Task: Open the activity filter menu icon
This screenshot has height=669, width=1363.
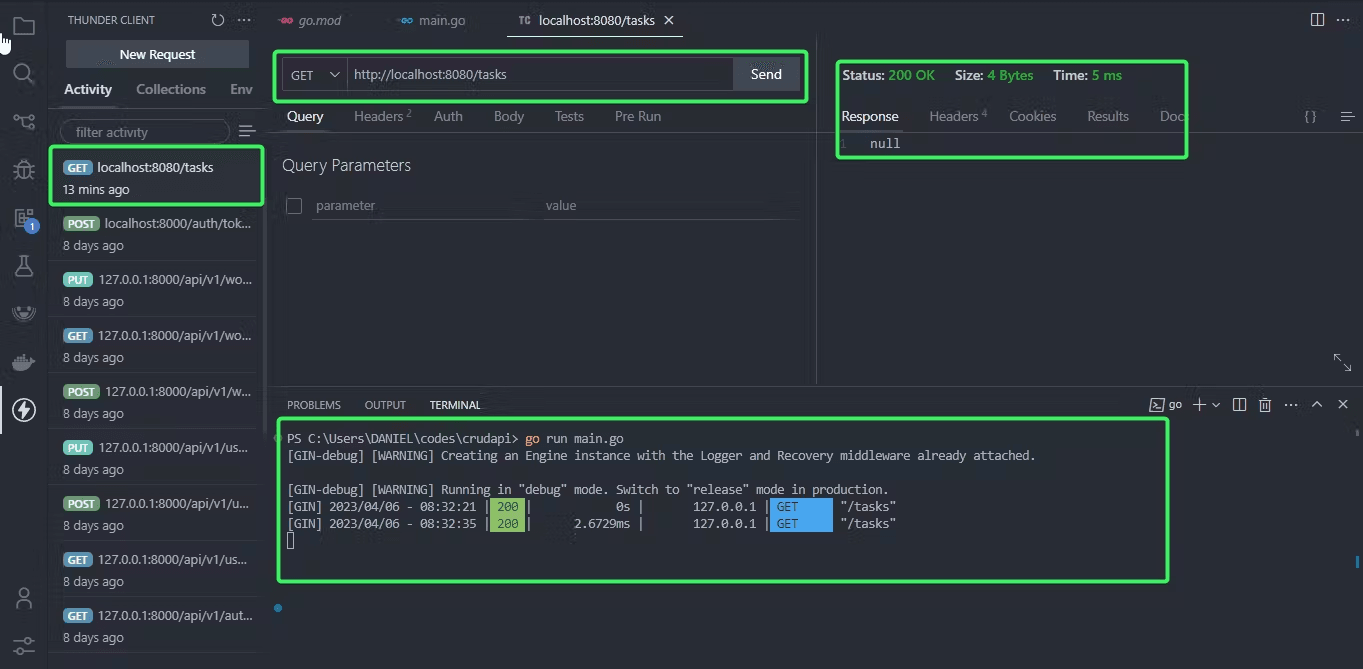Action: tap(247, 131)
